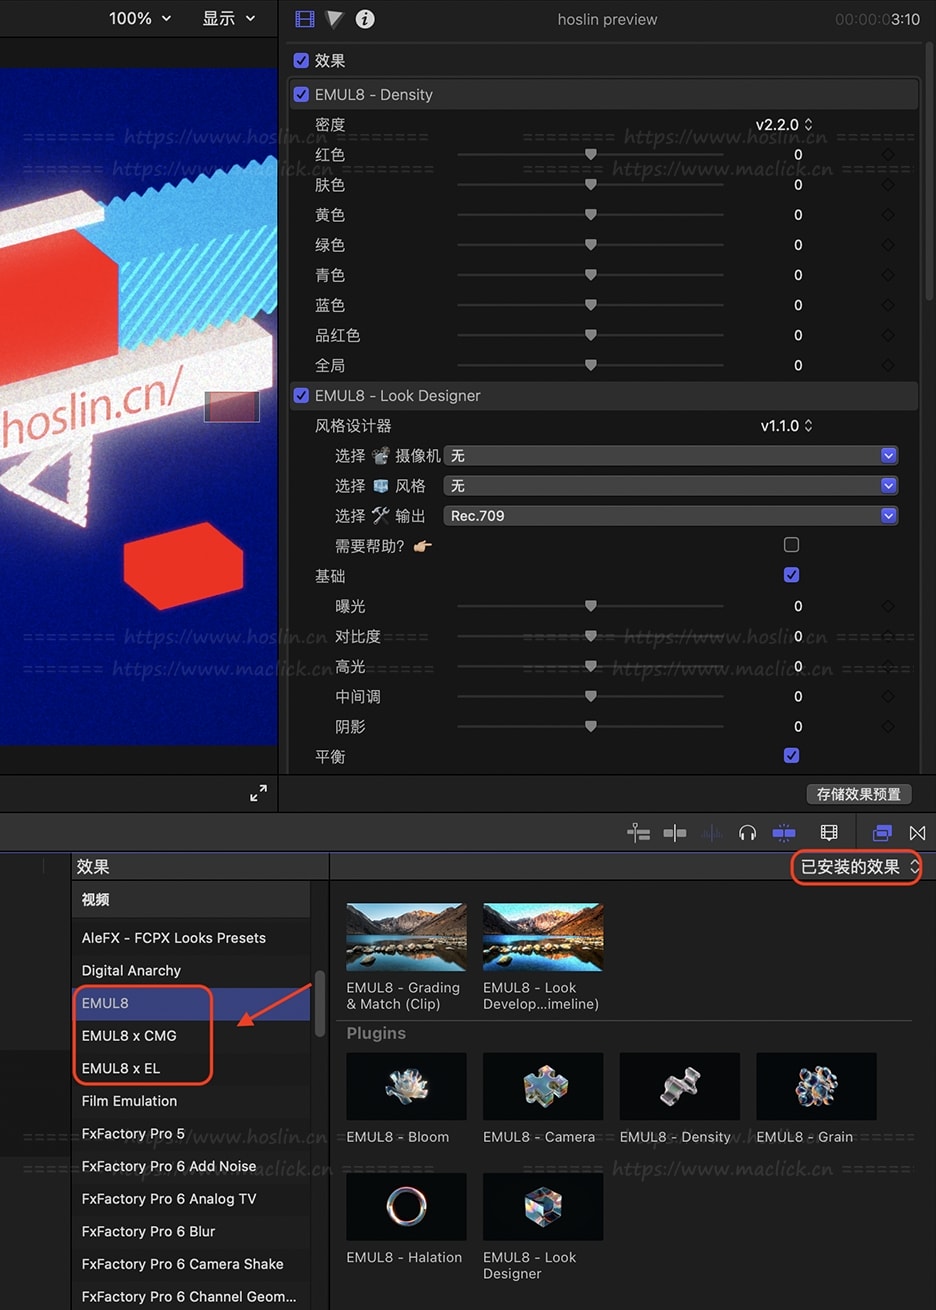Open the 选择 摄像机 dropdown
Viewport: 936px width, 1310px height.
(x=671, y=456)
